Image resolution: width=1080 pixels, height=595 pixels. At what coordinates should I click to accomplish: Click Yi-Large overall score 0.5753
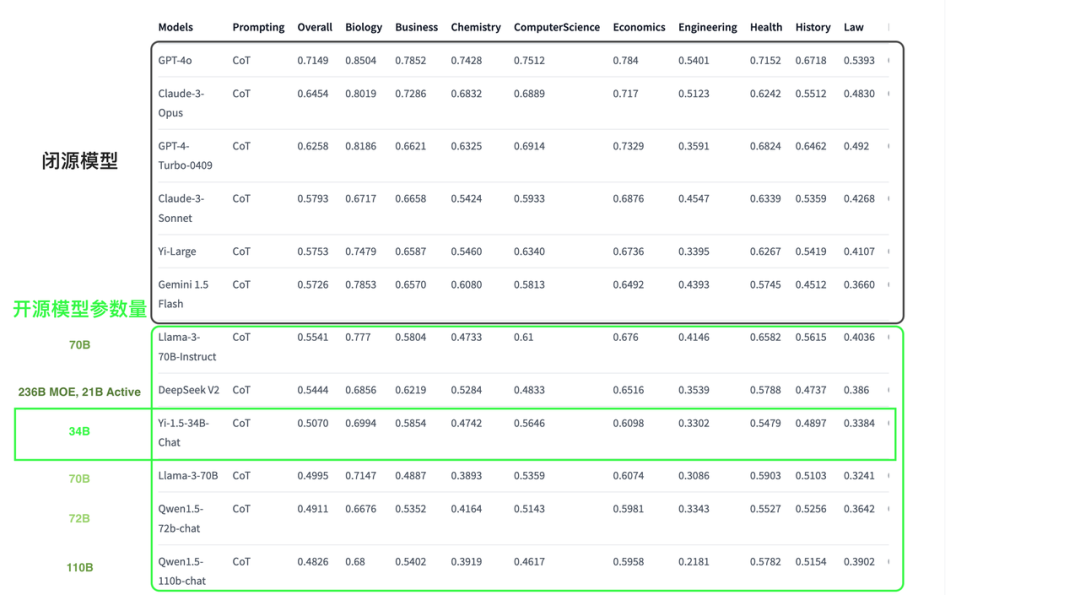[x=312, y=251]
